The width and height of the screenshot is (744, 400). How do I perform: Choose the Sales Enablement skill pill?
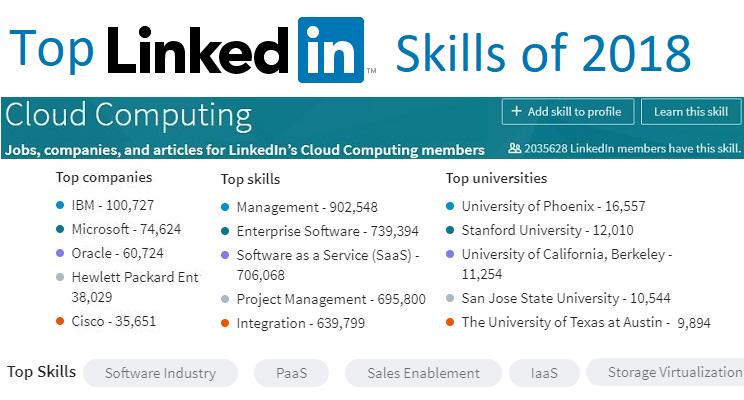[x=423, y=373]
